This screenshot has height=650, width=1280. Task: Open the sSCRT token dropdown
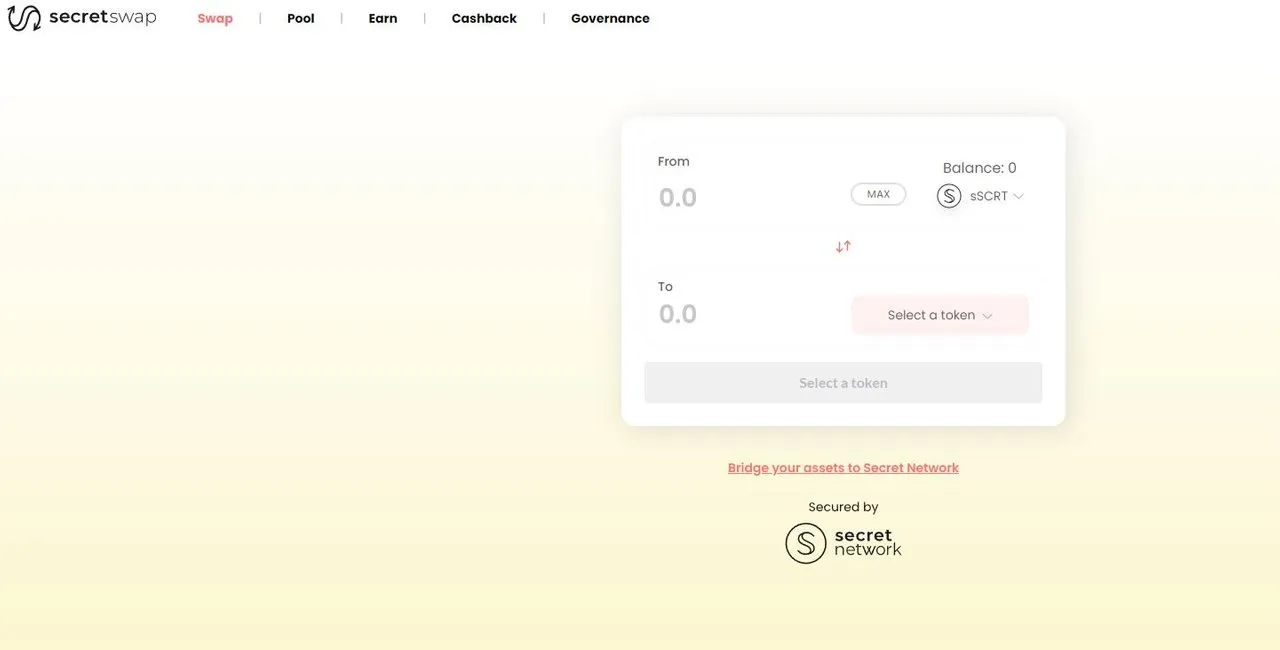tap(980, 196)
